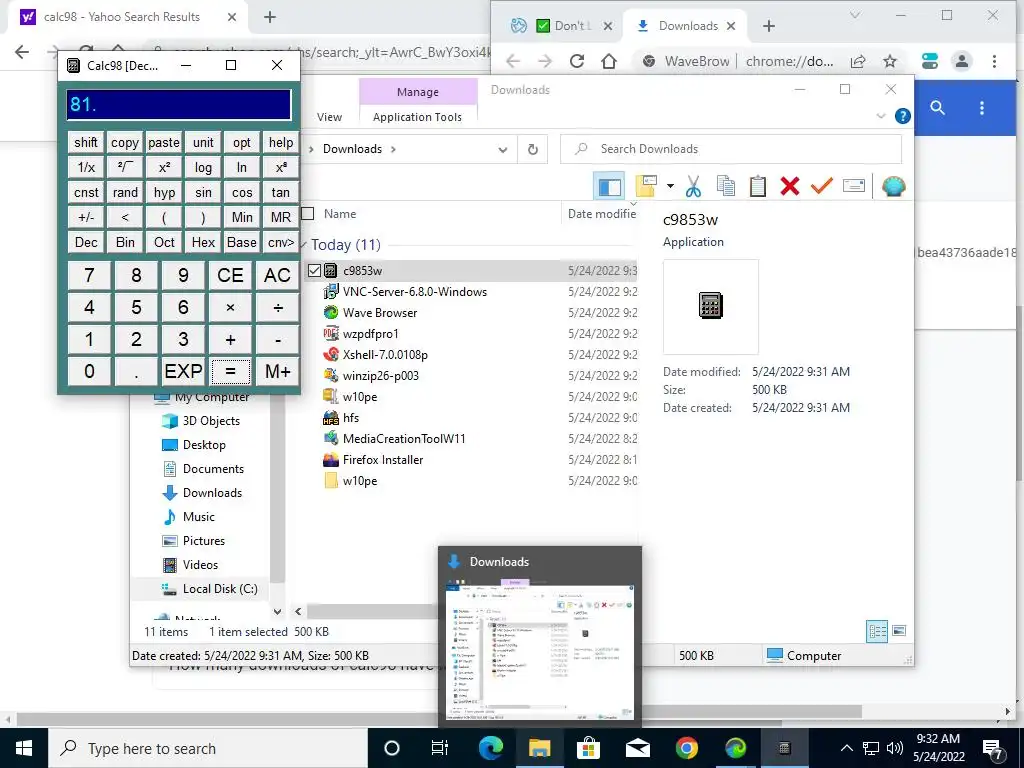Switch to large icons view in status bar

(899, 631)
